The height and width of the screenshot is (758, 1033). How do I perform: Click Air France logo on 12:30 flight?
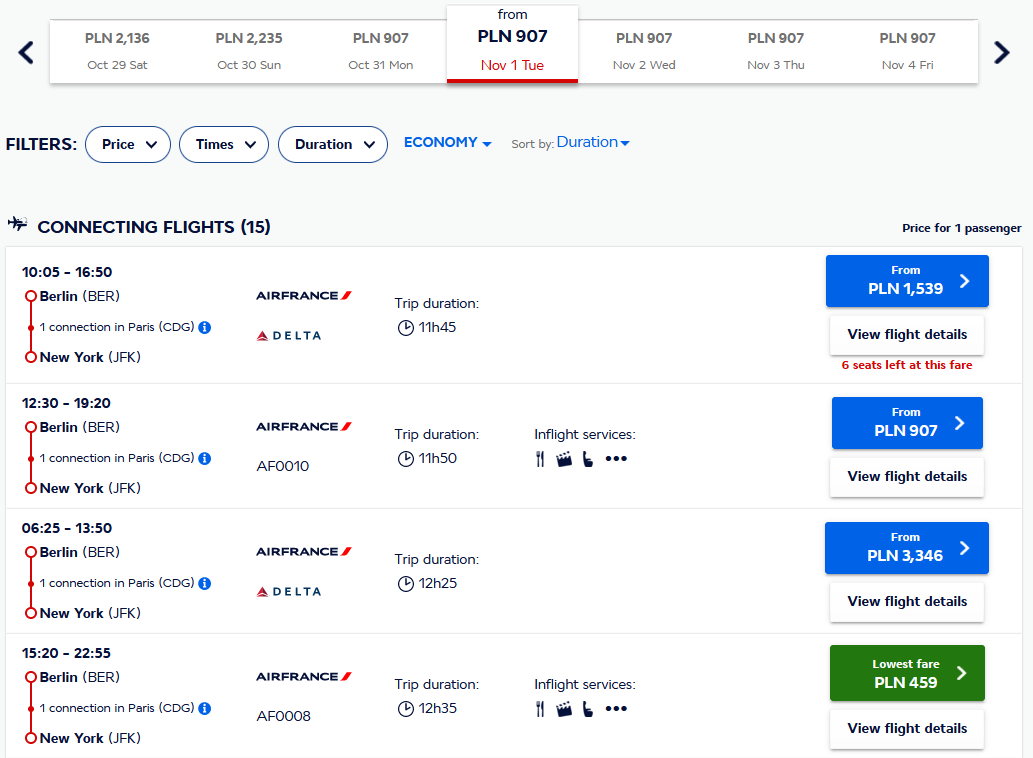pos(304,427)
